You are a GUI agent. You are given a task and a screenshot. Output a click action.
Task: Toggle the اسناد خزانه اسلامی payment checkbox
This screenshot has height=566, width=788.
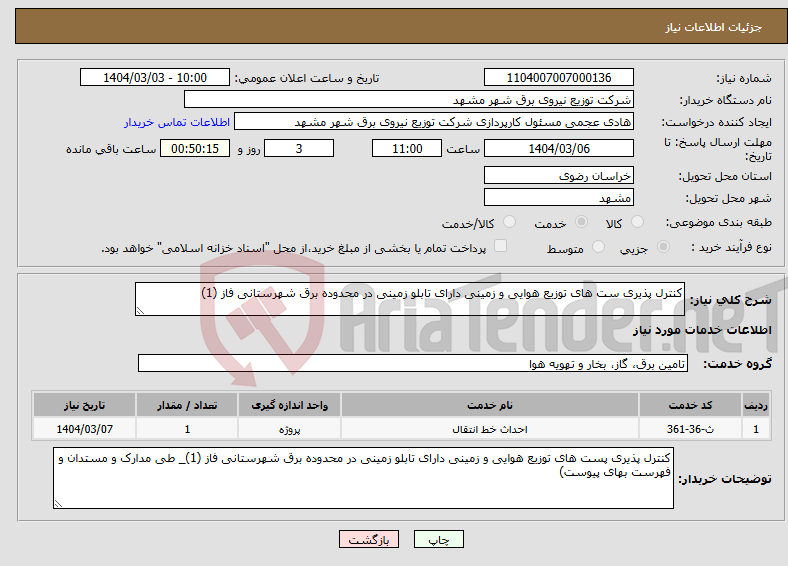(x=500, y=246)
